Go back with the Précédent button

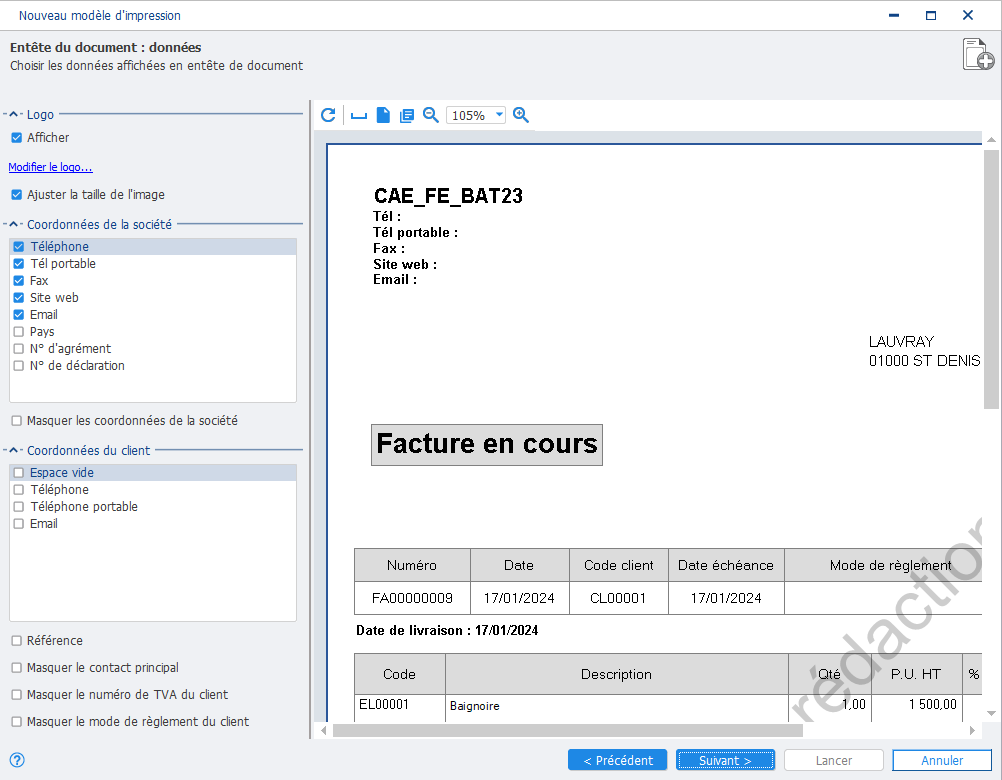[x=617, y=760]
